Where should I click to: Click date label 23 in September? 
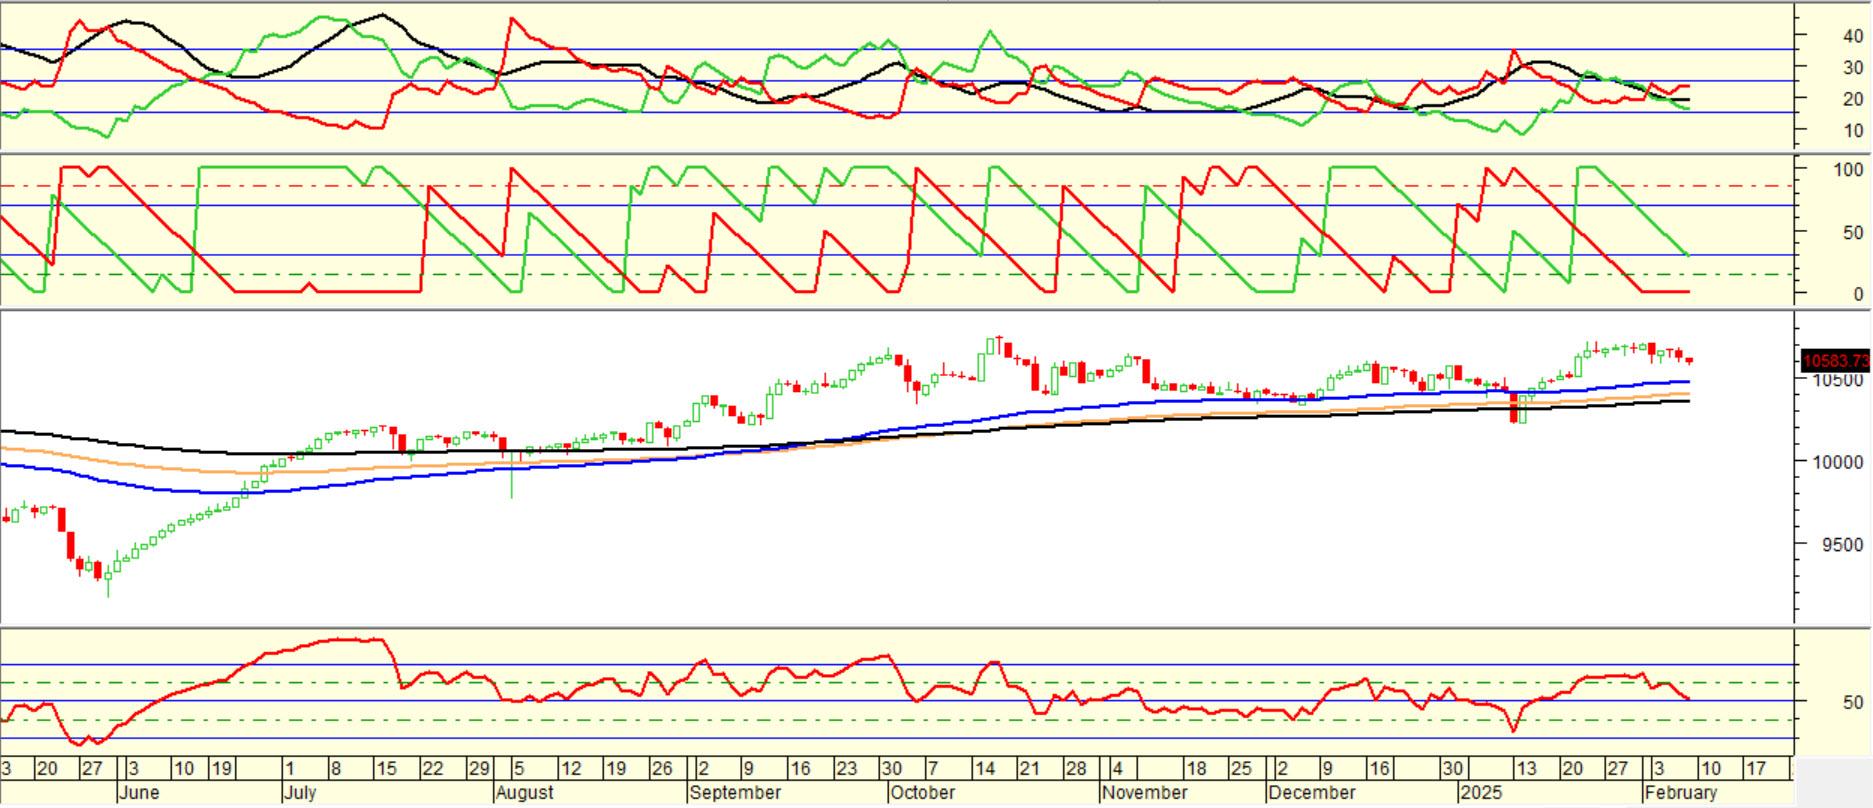[846, 769]
